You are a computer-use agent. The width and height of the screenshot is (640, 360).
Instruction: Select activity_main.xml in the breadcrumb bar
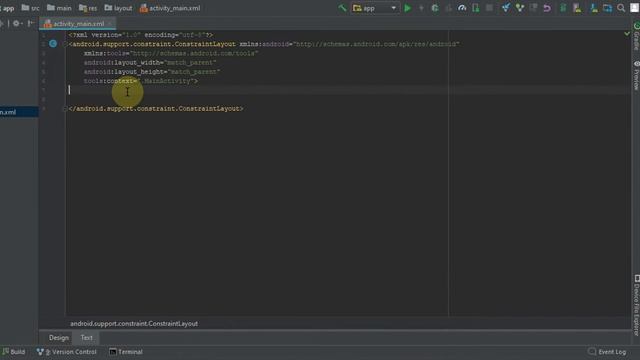point(170,8)
